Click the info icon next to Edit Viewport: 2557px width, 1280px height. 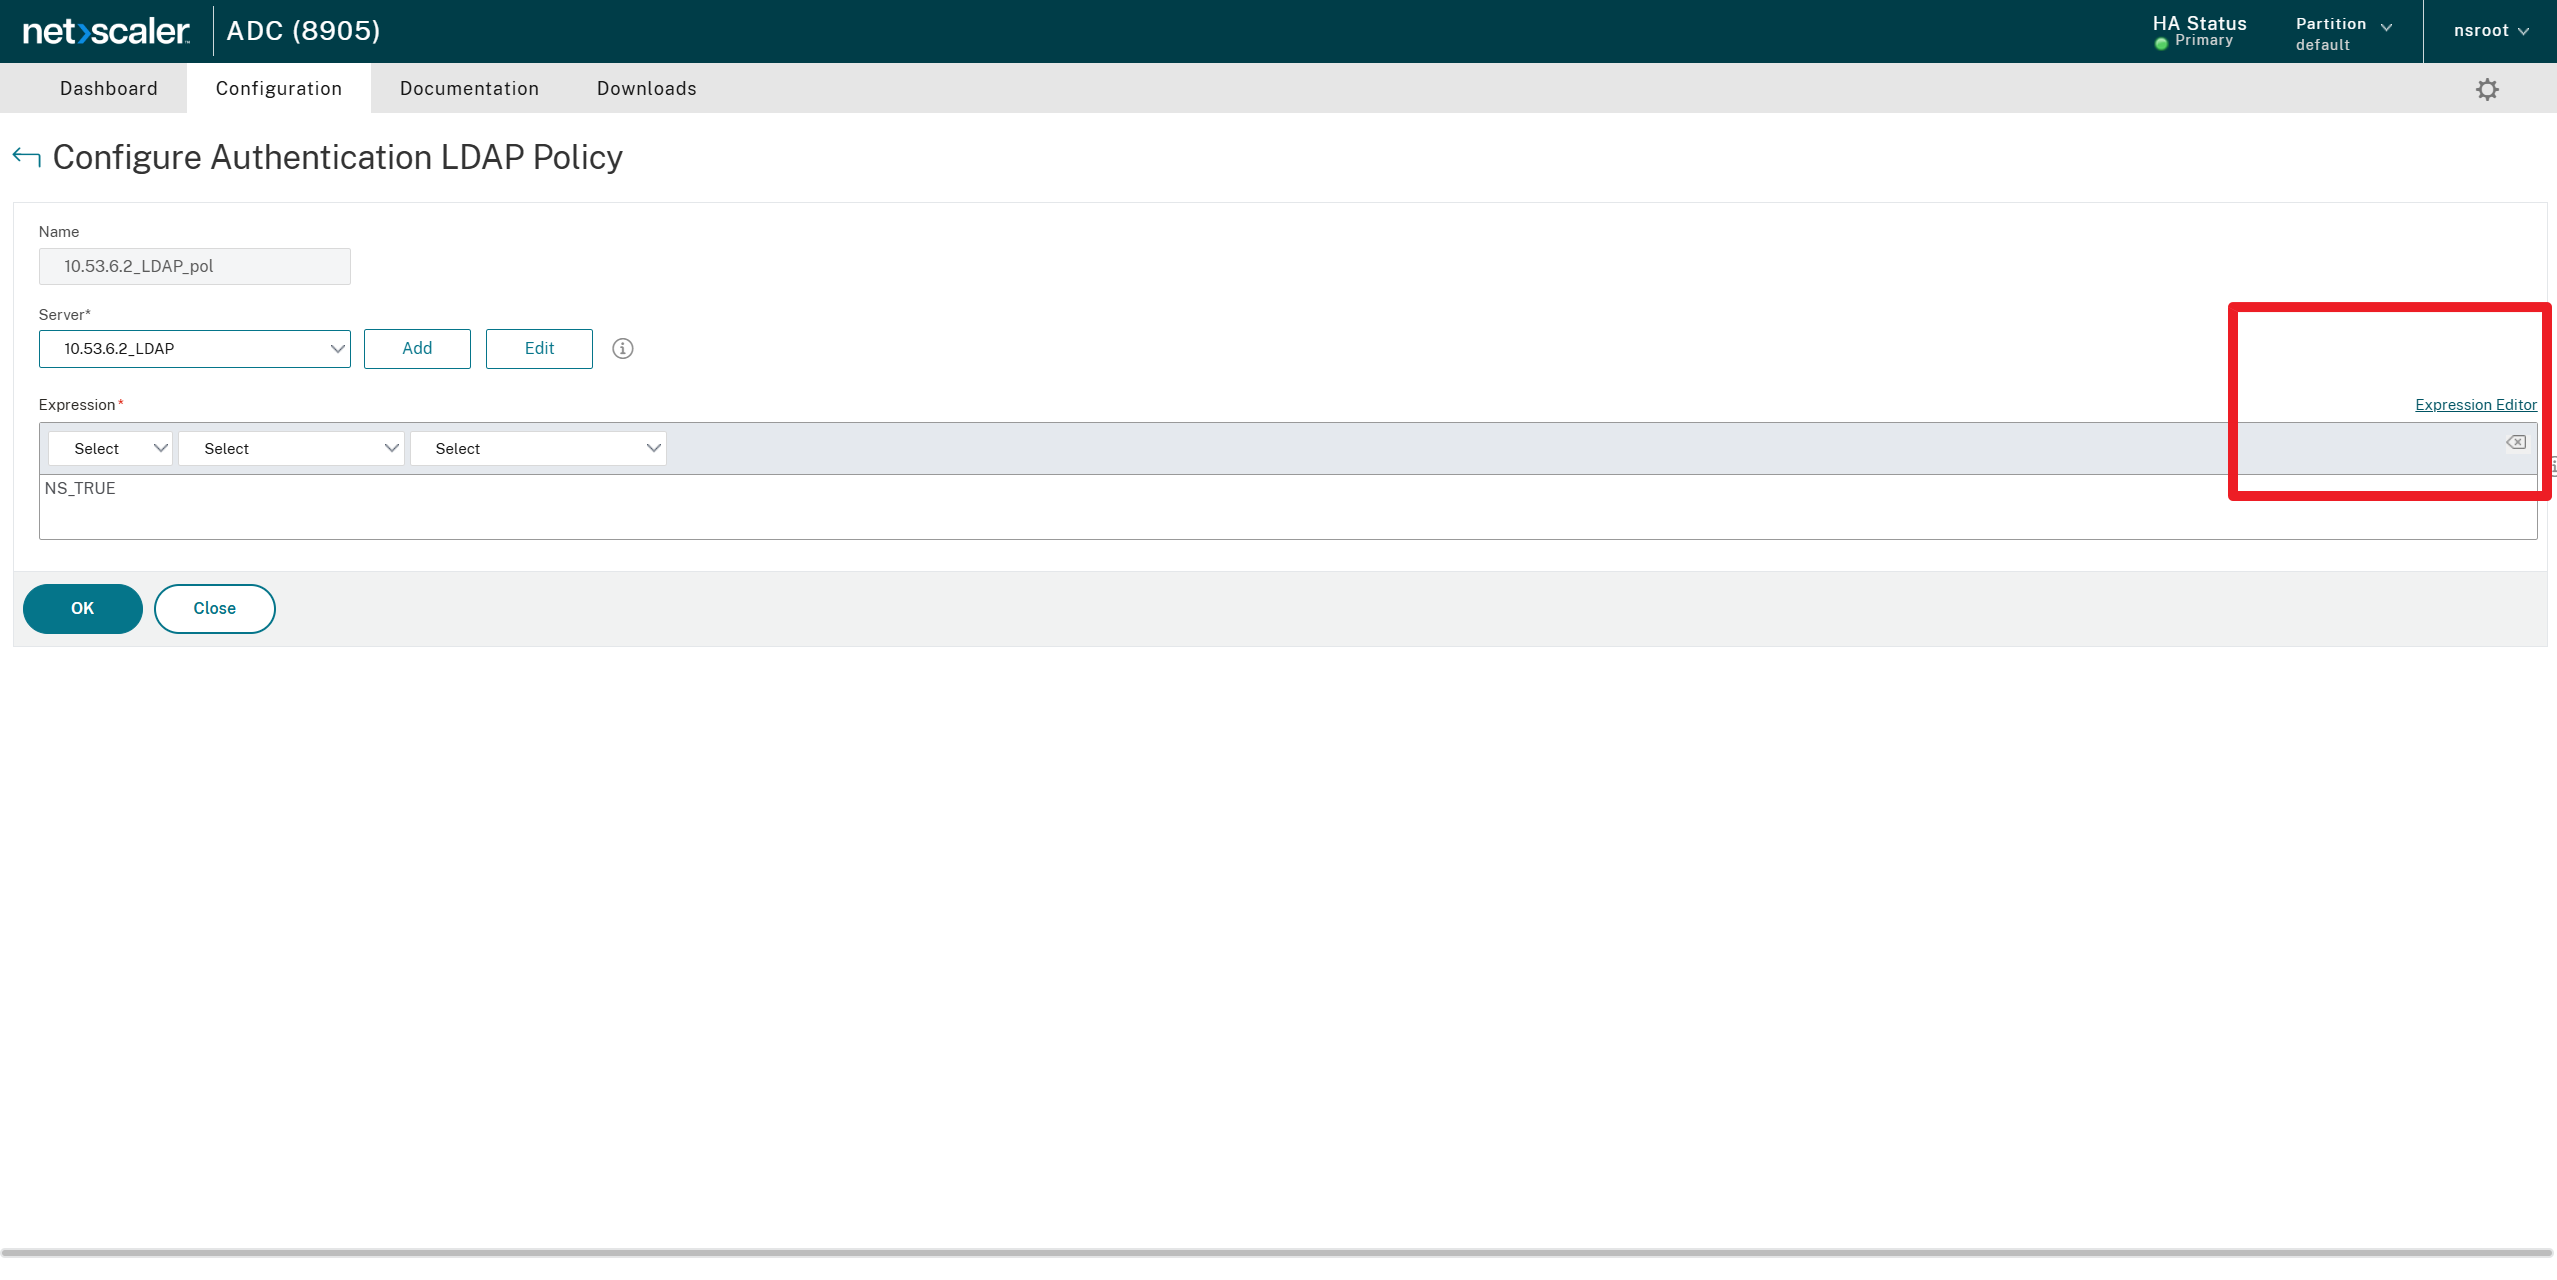622,349
